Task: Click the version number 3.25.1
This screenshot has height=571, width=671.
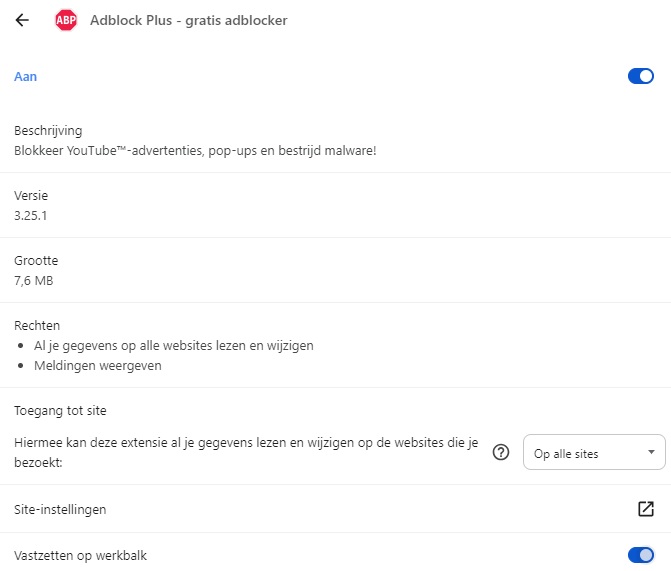Action: tap(31, 215)
